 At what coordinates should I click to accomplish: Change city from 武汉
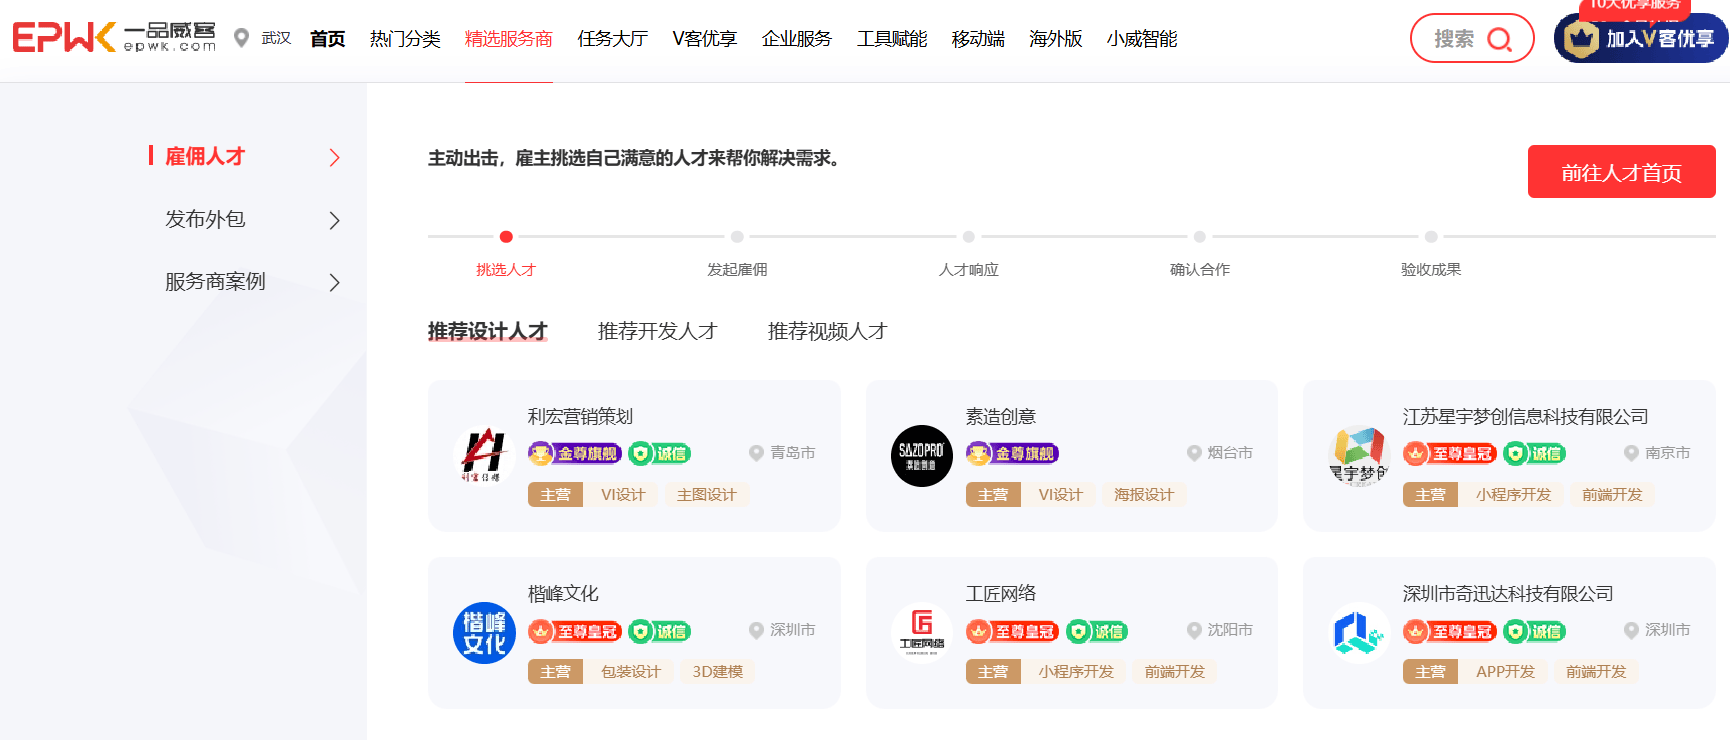click(x=276, y=38)
